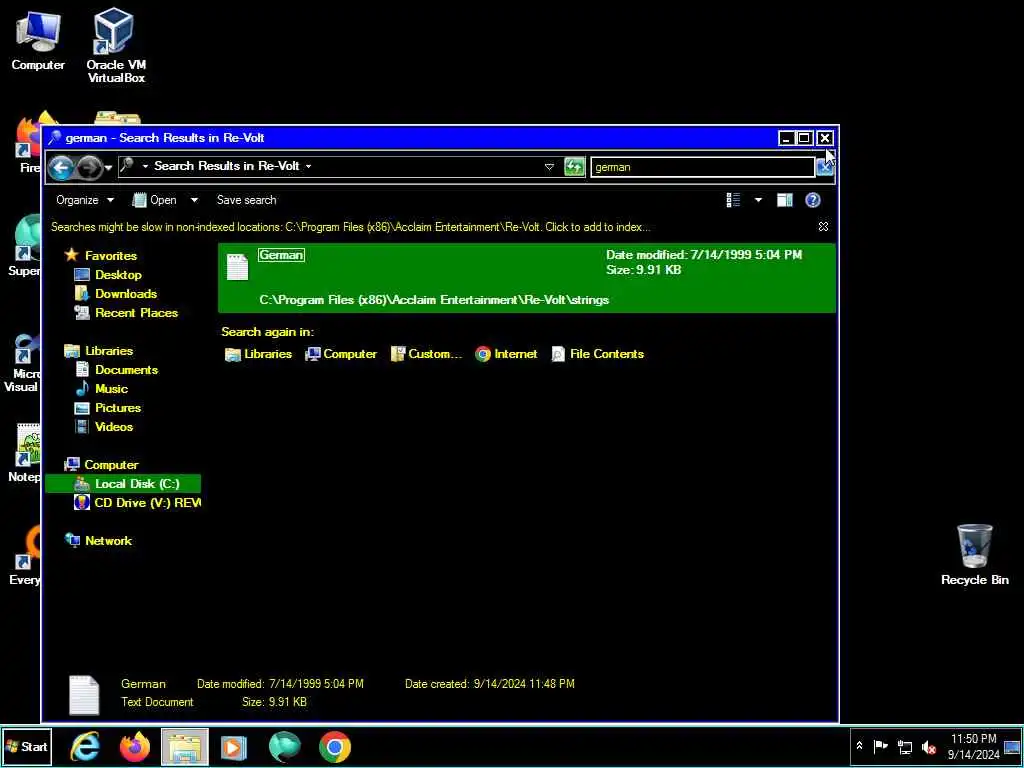
Task: Refresh the search results
Action: 574,167
